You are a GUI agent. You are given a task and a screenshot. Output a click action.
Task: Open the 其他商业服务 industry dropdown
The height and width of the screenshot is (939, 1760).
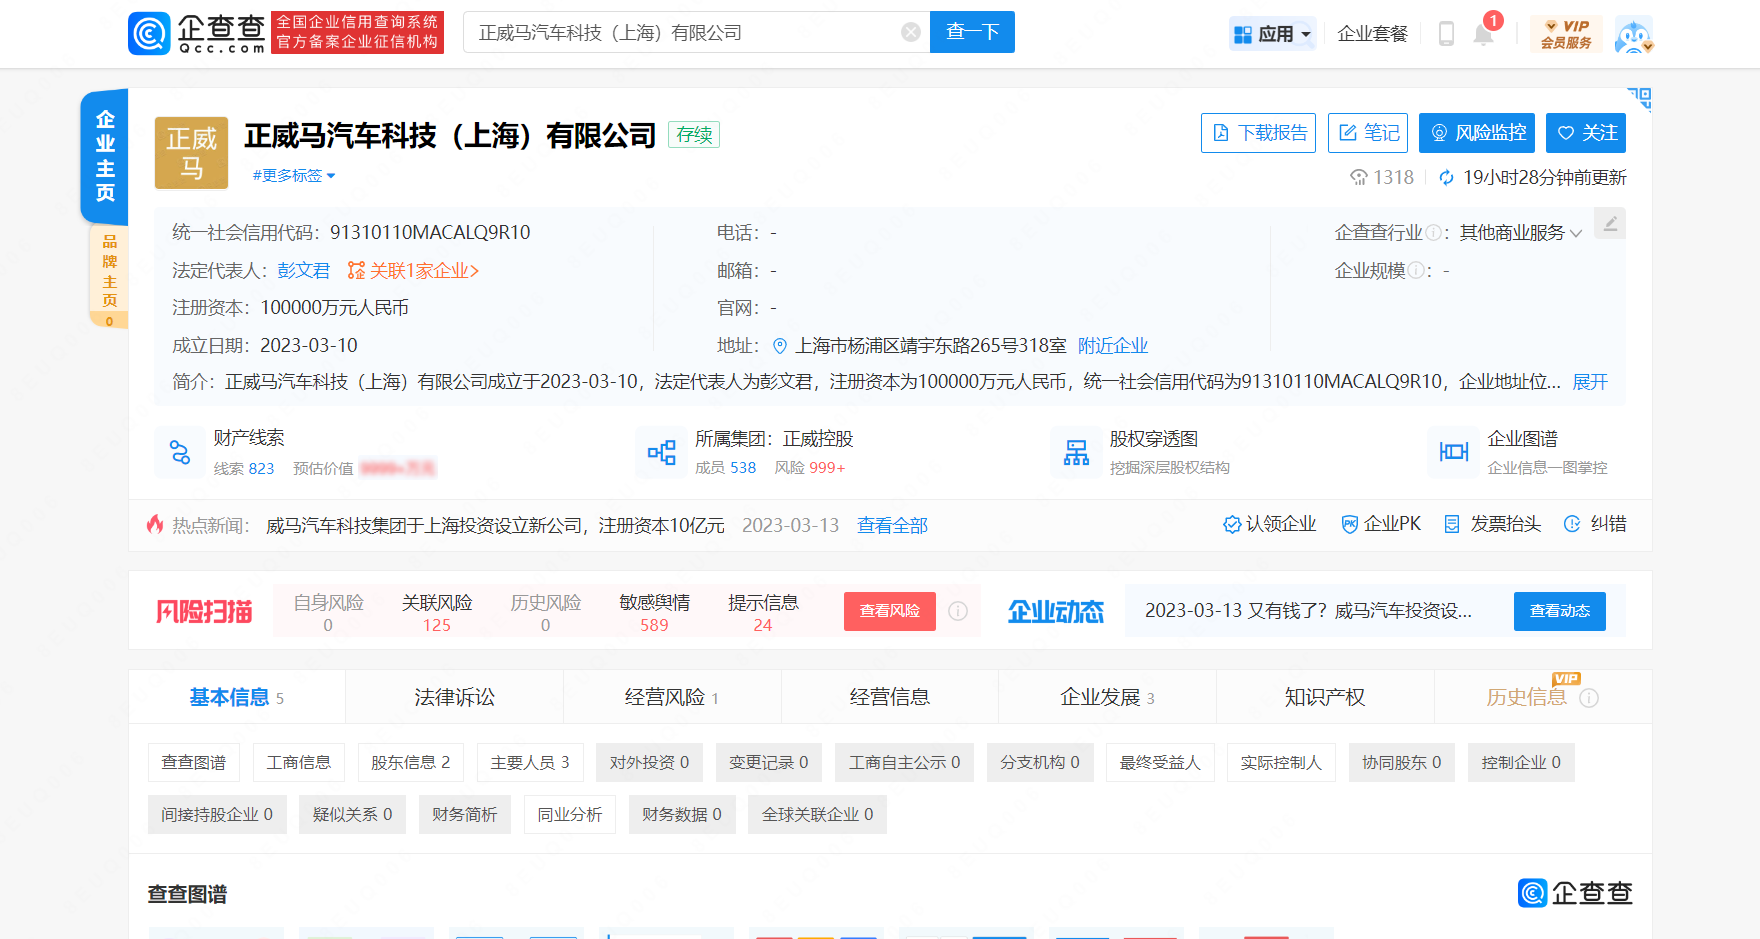point(1520,233)
